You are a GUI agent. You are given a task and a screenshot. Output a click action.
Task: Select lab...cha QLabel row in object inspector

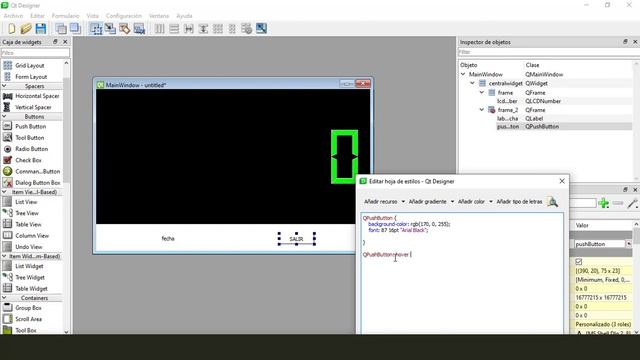point(545,118)
